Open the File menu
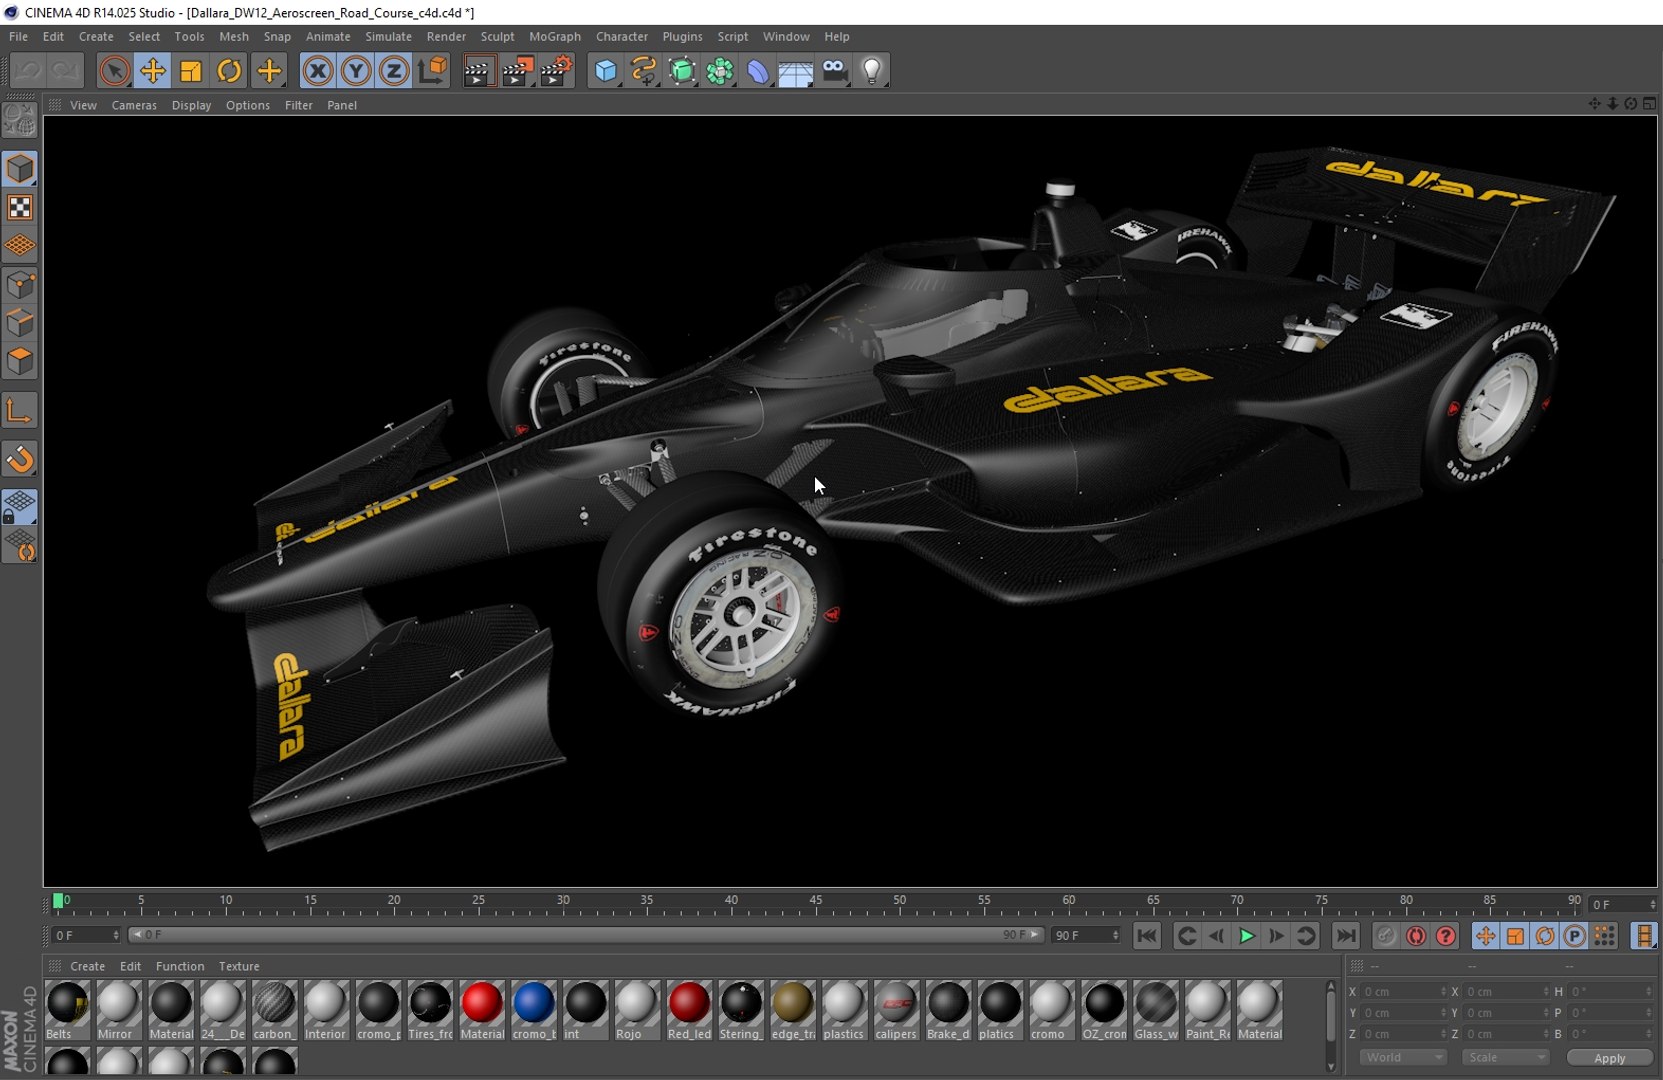The image size is (1663, 1080). [18, 36]
